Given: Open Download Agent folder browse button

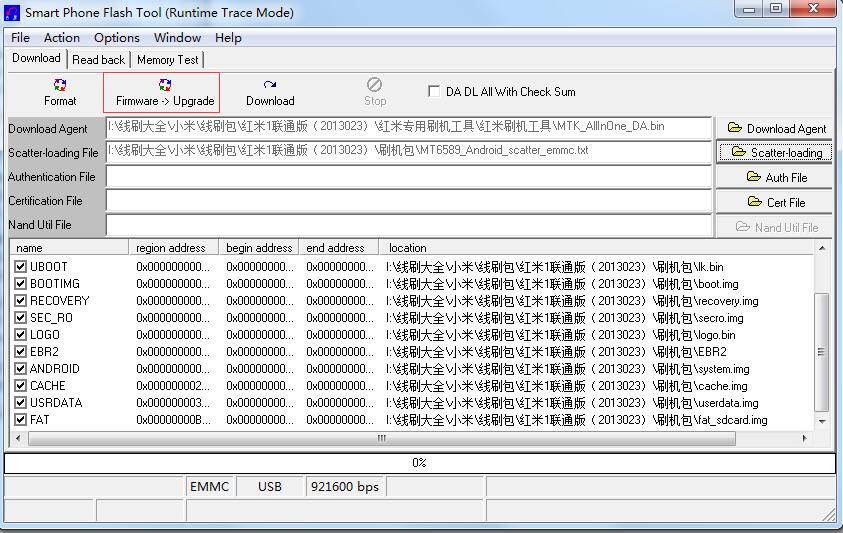Looking at the screenshot, I should tap(776, 128).
